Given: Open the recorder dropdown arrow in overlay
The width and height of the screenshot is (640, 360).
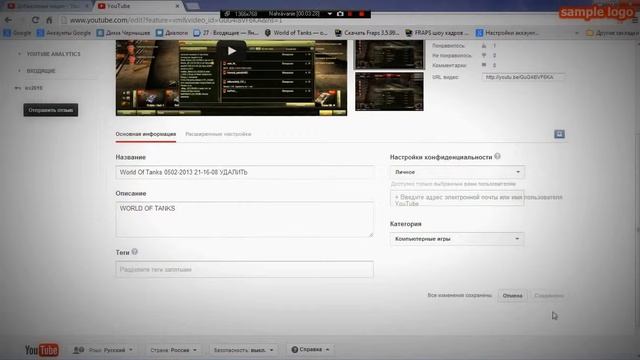Looking at the screenshot, I should [329, 13].
